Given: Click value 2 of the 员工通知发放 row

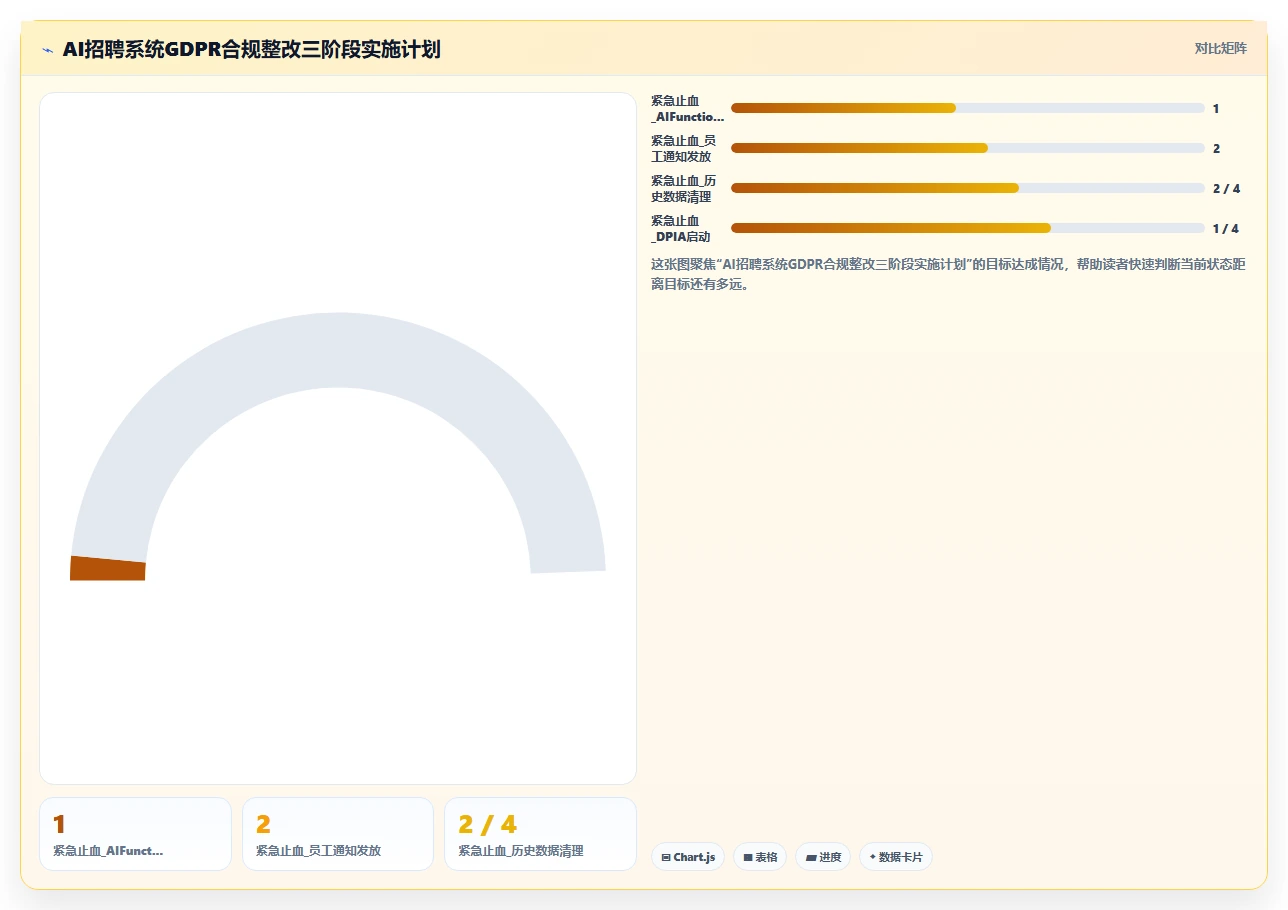Looking at the screenshot, I should pos(1217,149).
